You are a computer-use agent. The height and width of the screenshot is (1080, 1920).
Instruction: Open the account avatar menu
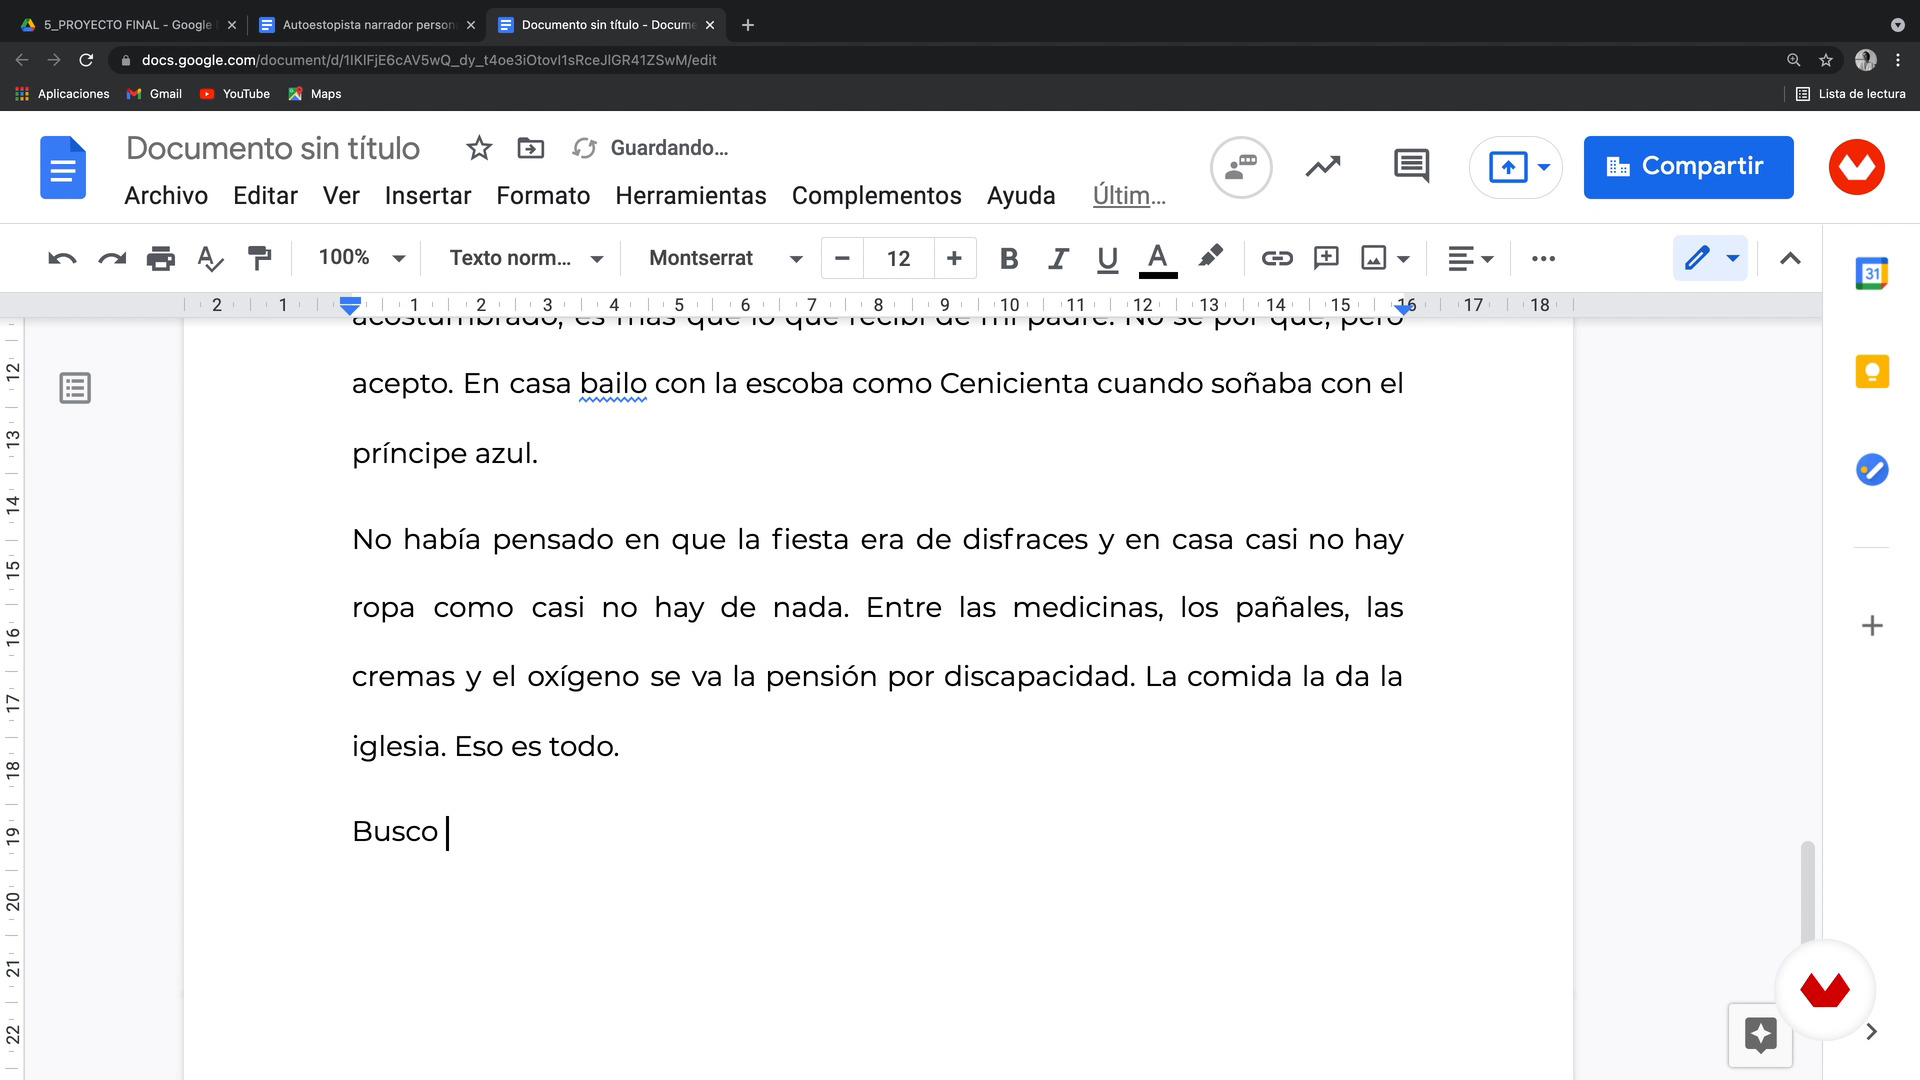(x=1857, y=167)
